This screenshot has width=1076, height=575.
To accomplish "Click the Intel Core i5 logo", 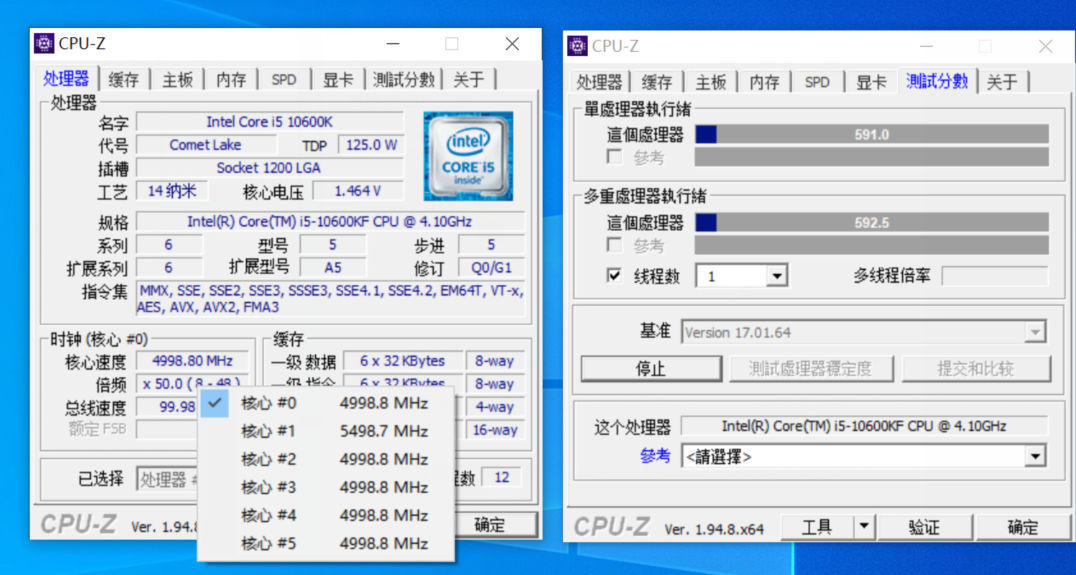I will [x=468, y=156].
